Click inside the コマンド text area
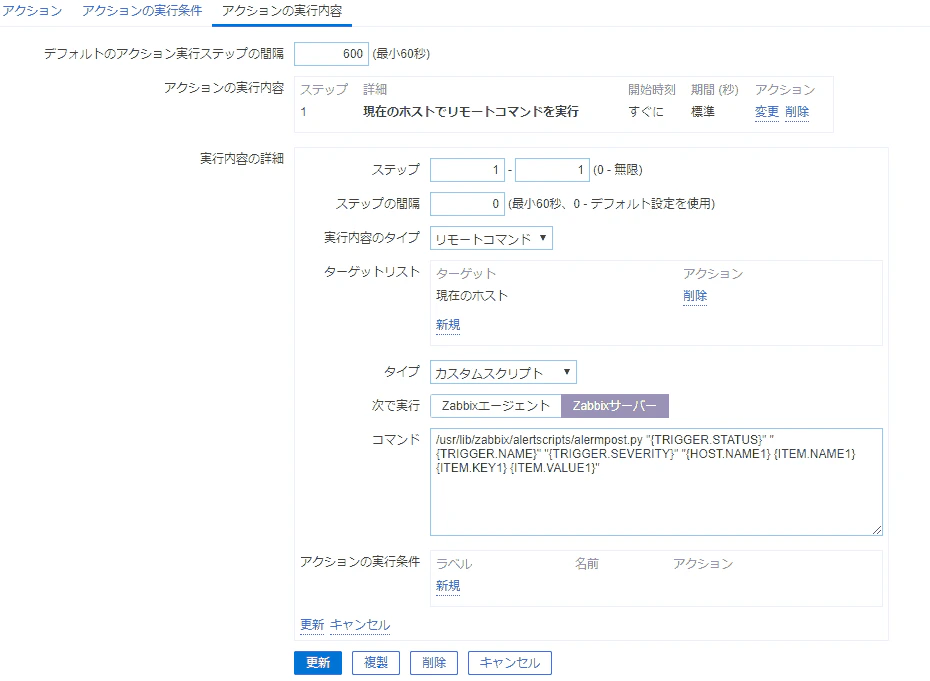 (656, 482)
